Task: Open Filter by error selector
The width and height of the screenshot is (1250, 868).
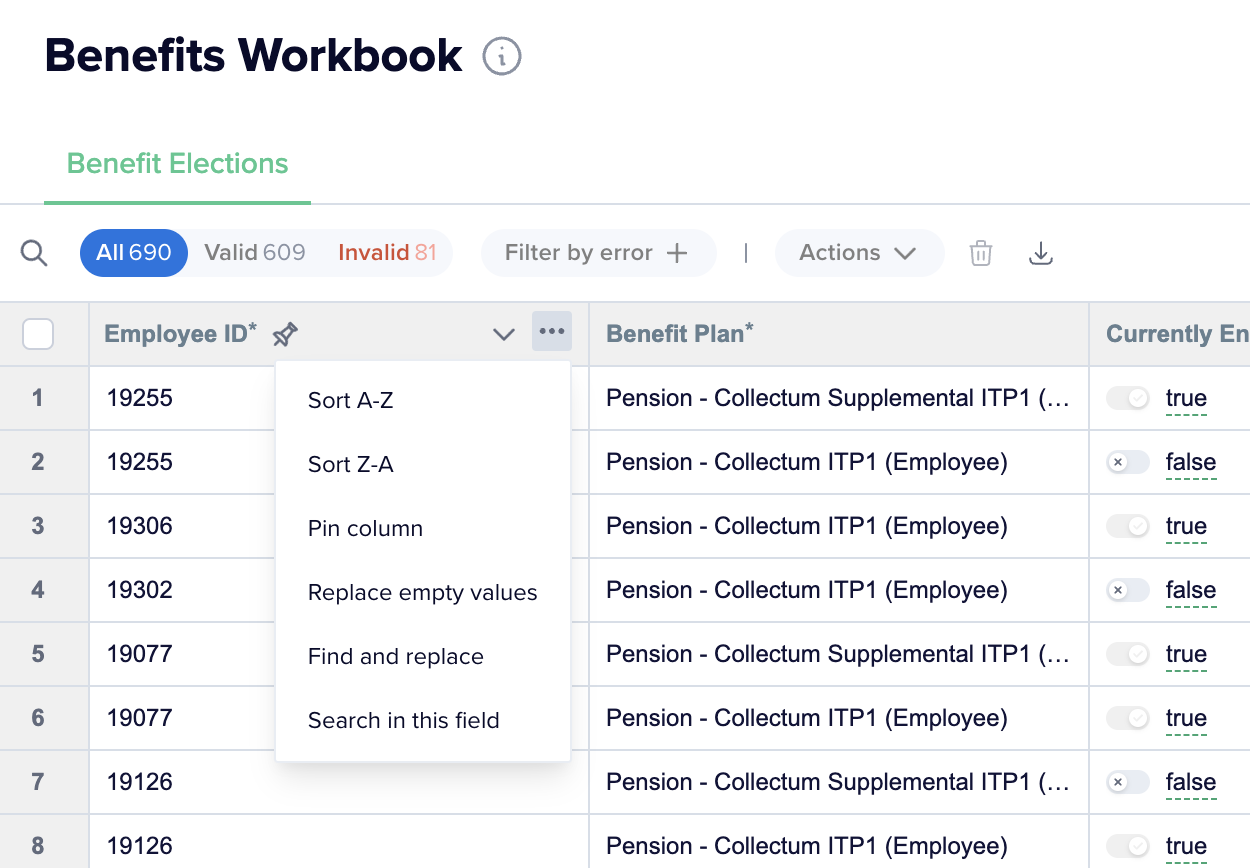Action: point(597,253)
